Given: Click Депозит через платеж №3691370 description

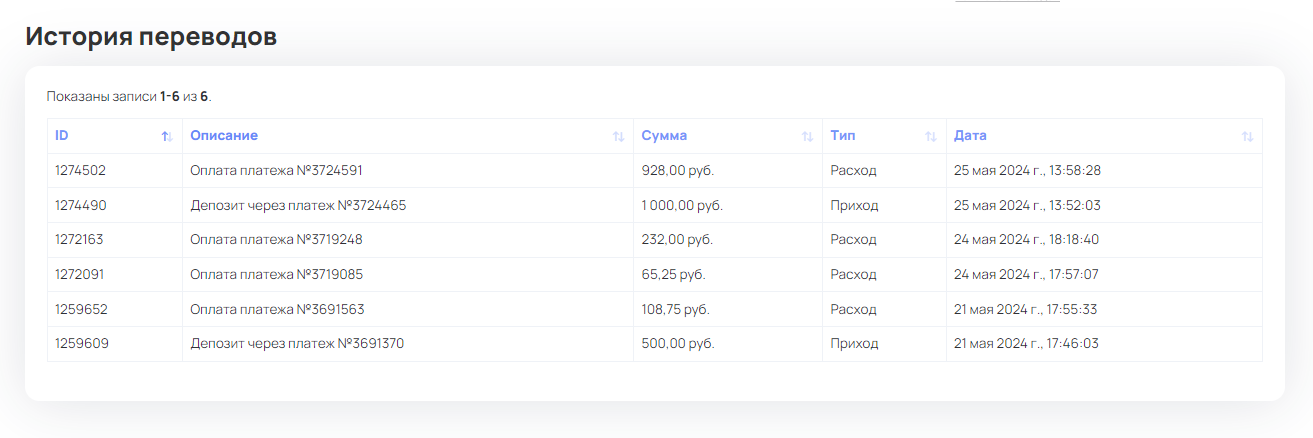Looking at the screenshot, I should tap(297, 344).
